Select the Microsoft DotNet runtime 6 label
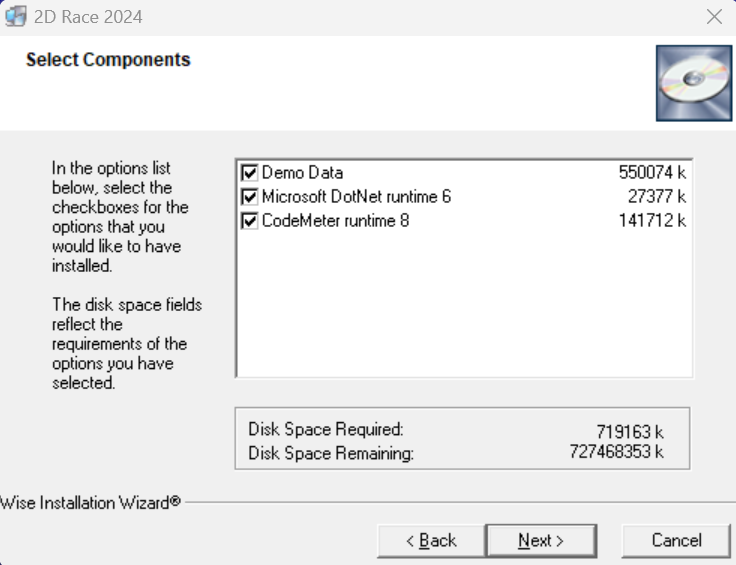Screen dimensions: 736x565 356,197
